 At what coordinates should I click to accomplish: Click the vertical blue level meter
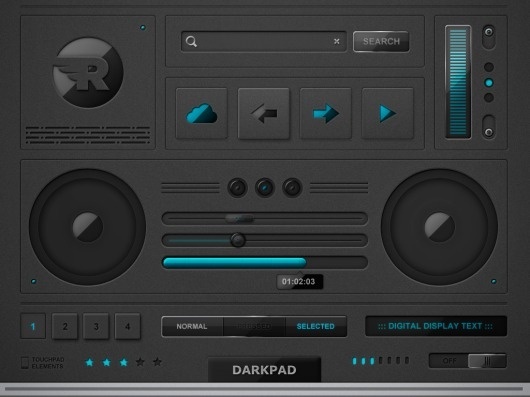(458, 82)
